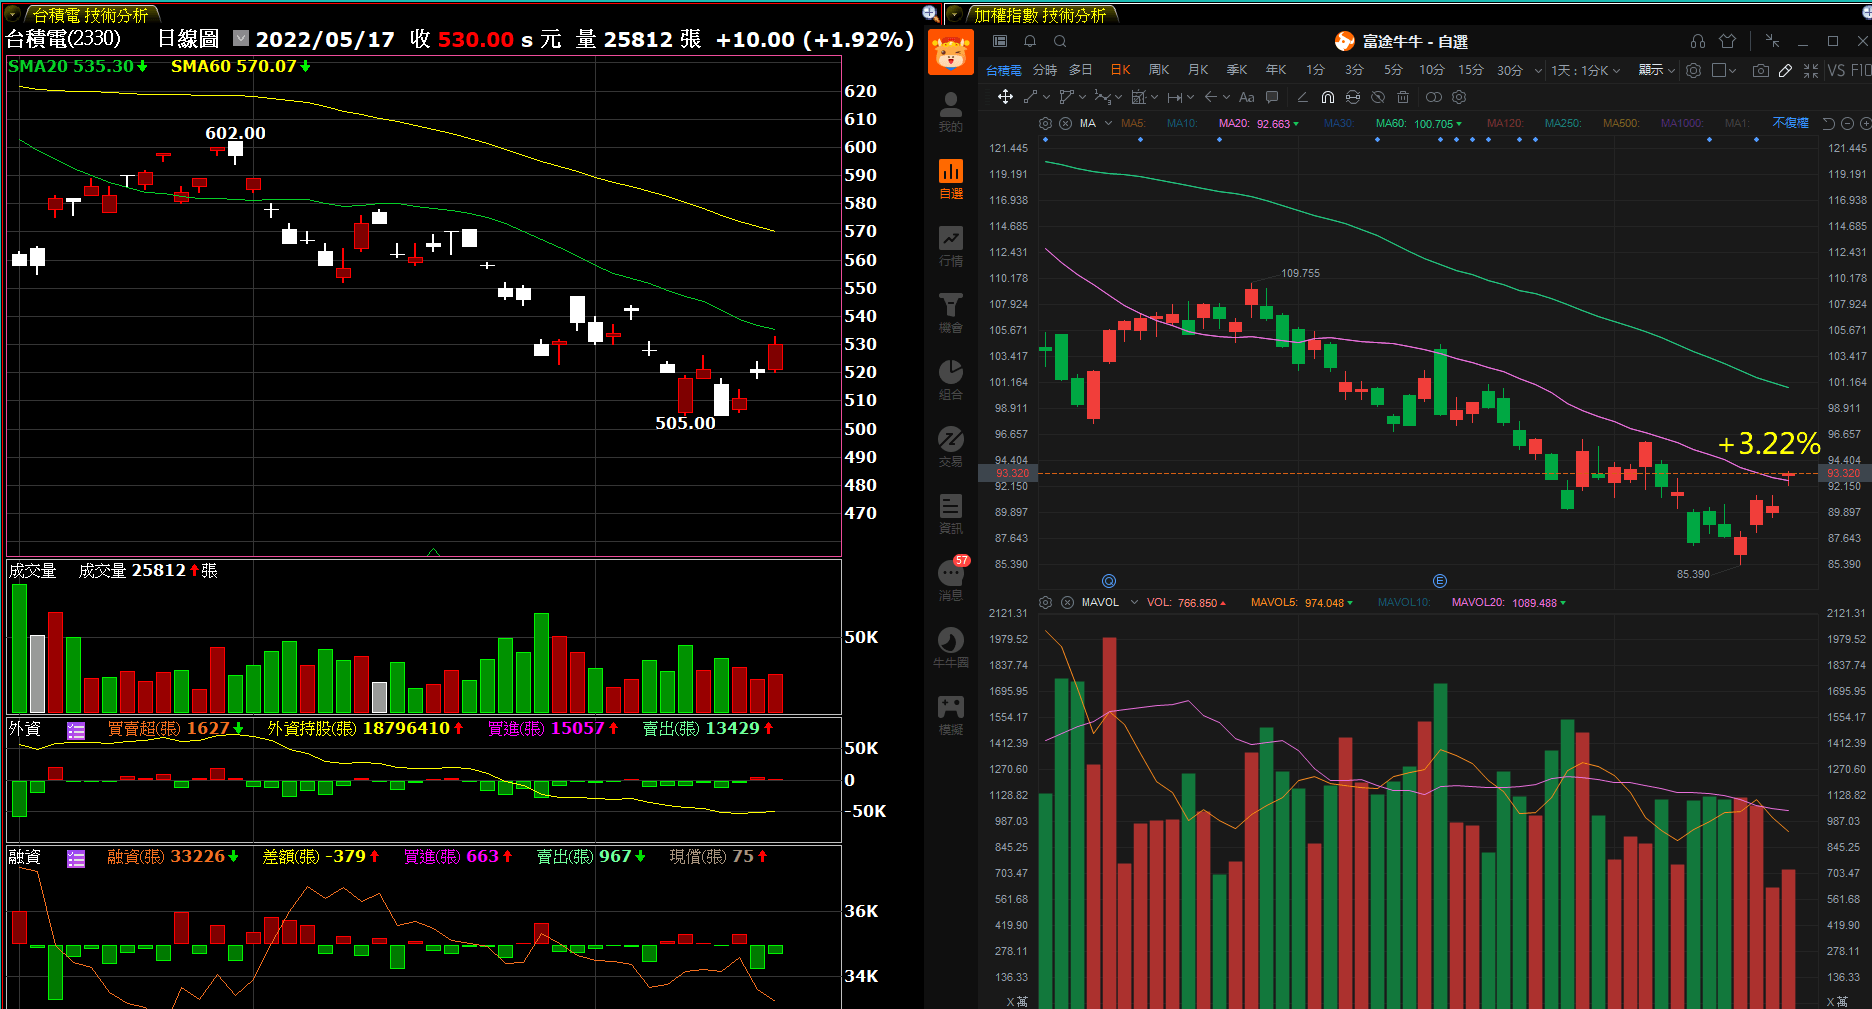Open the 自選 watchlist sidebar icon
Viewport: 1872px width, 1009px height.
[x=951, y=178]
